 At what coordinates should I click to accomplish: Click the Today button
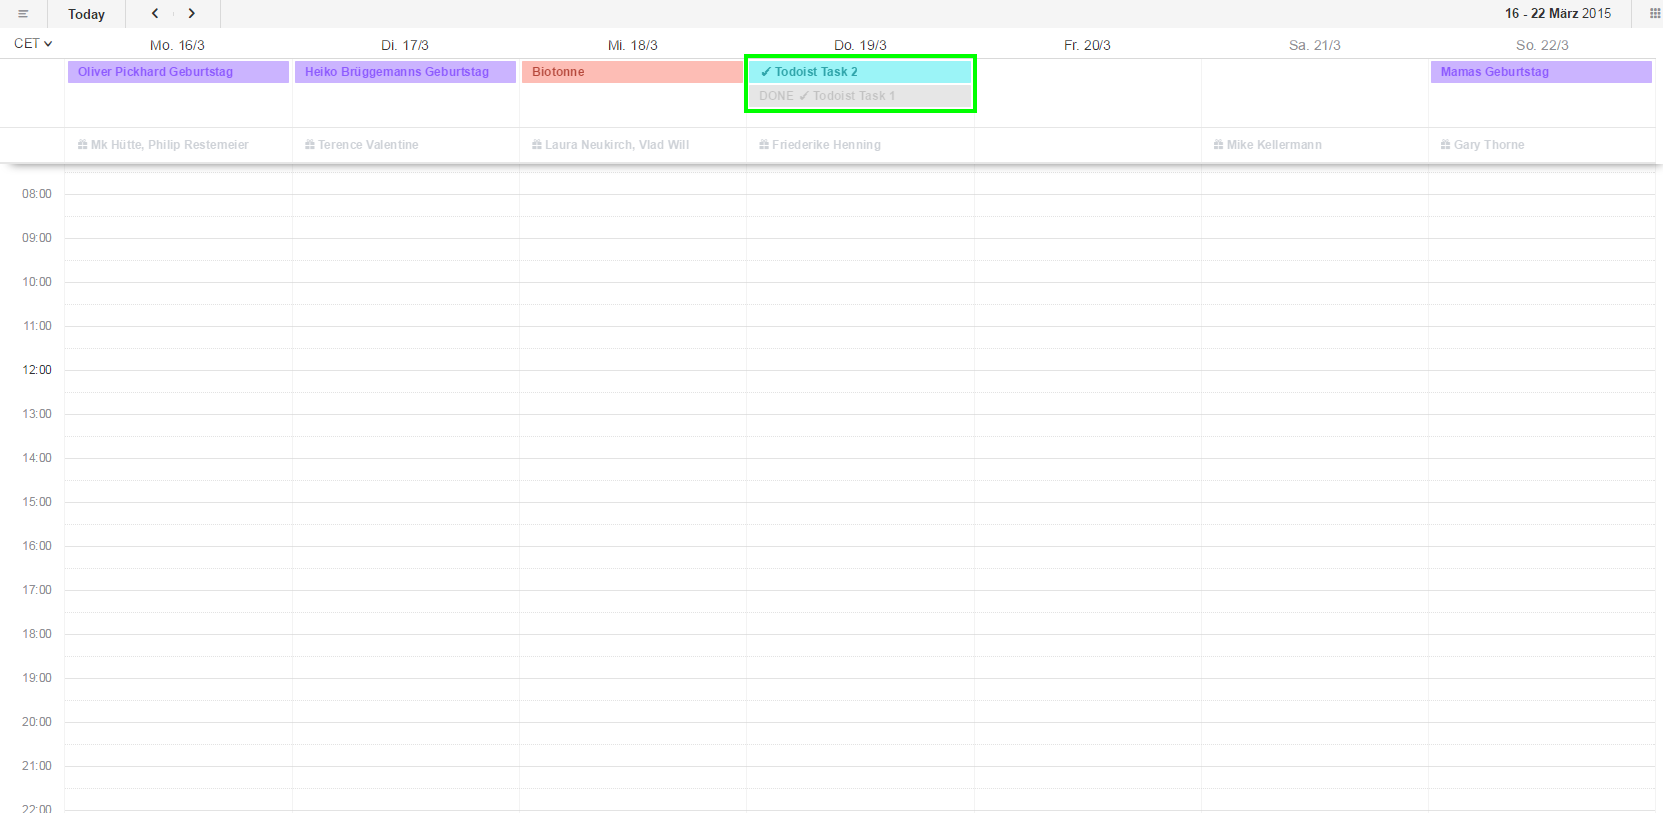coord(86,14)
